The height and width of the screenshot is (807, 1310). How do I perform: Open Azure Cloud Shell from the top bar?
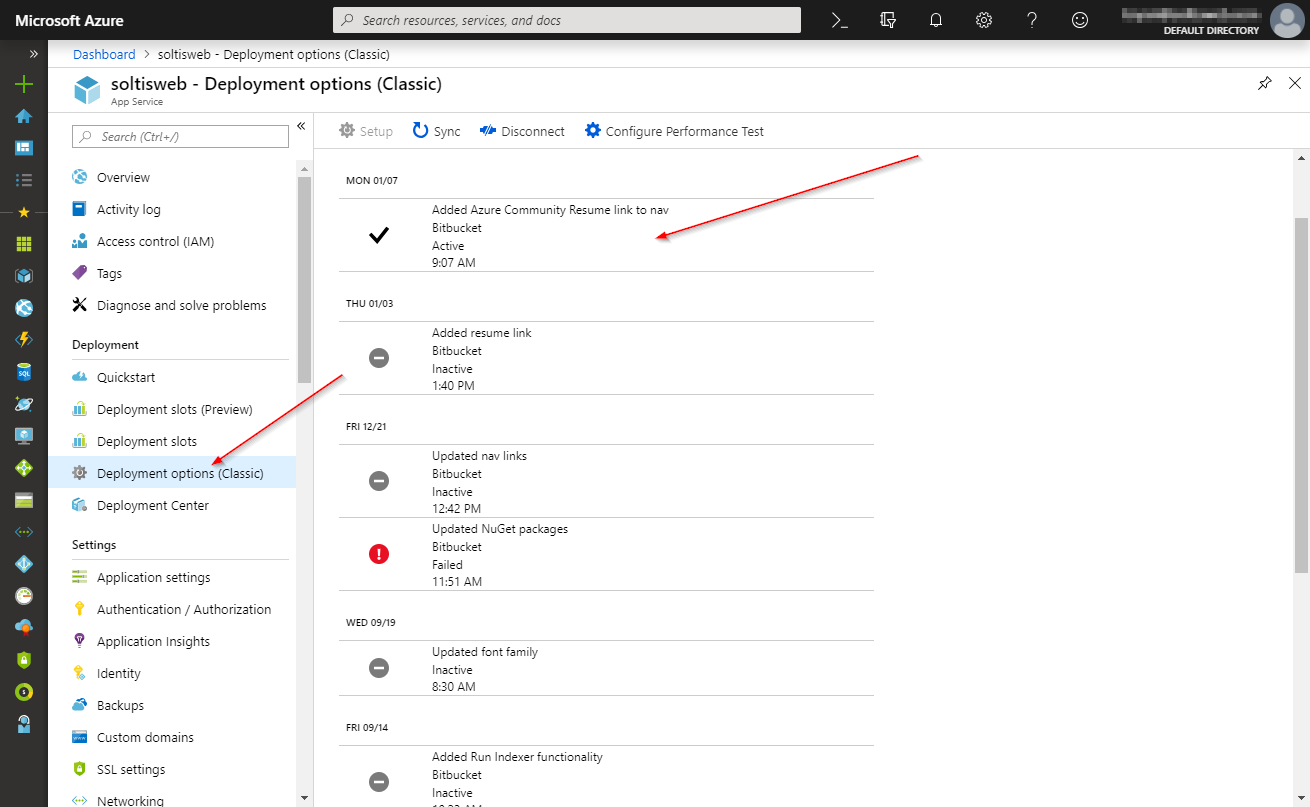point(839,20)
